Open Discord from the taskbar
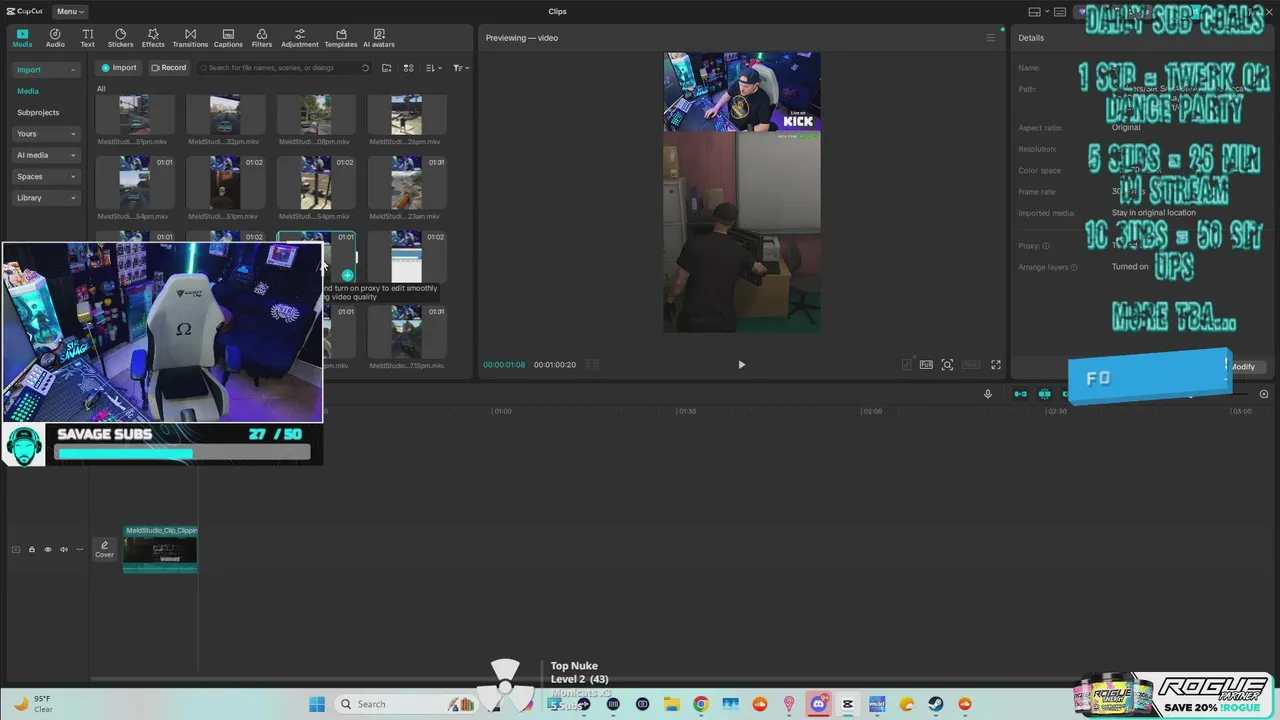This screenshot has width=1280, height=720. point(819,704)
